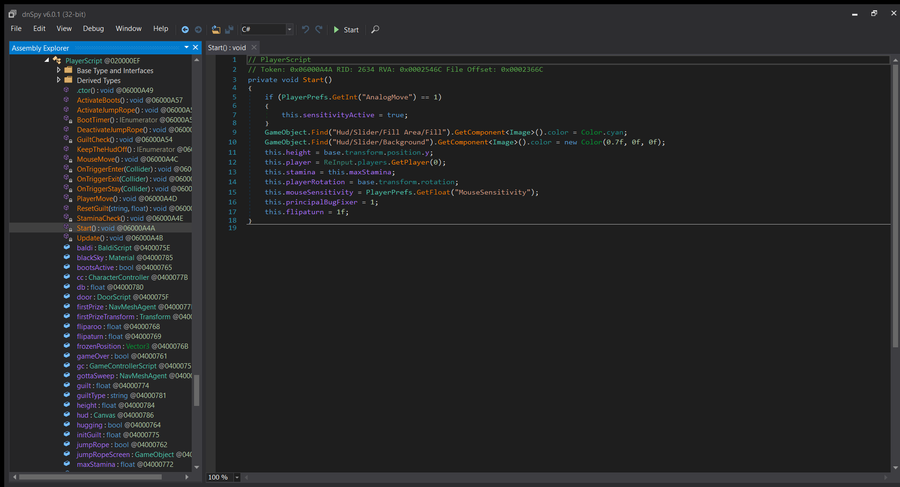The height and width of the screenshot is (487, 900).
Task: Click the Assembly Explorer vertical scrollbar thumb
Action: pyautogui.click(x=196, y=390)
